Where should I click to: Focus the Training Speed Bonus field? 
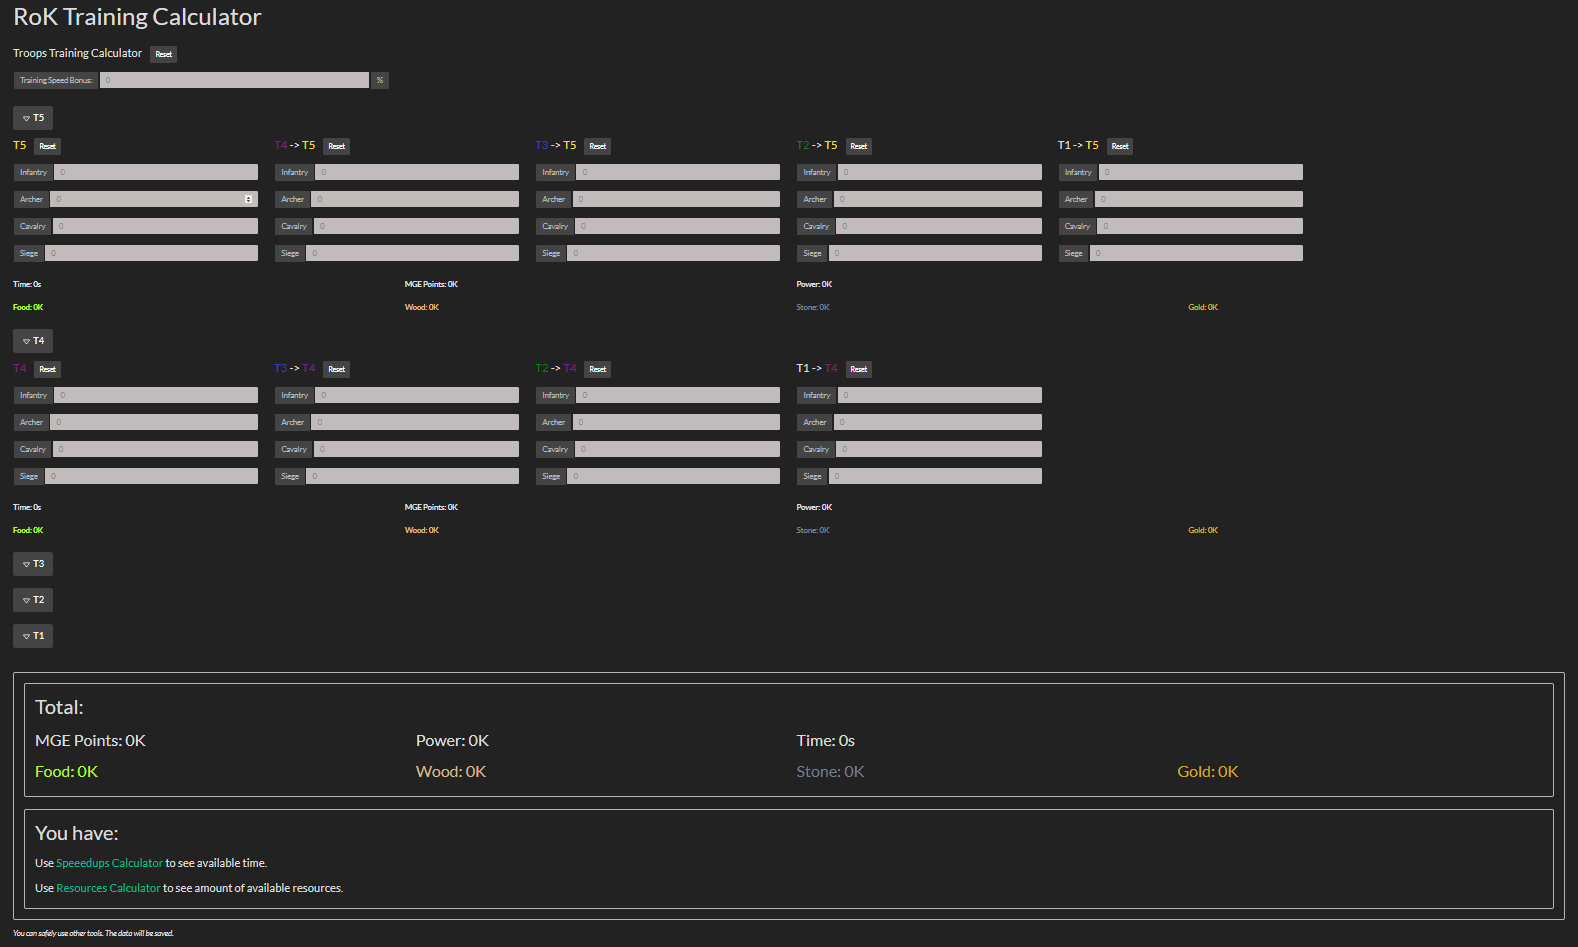(x=234, y=80)
